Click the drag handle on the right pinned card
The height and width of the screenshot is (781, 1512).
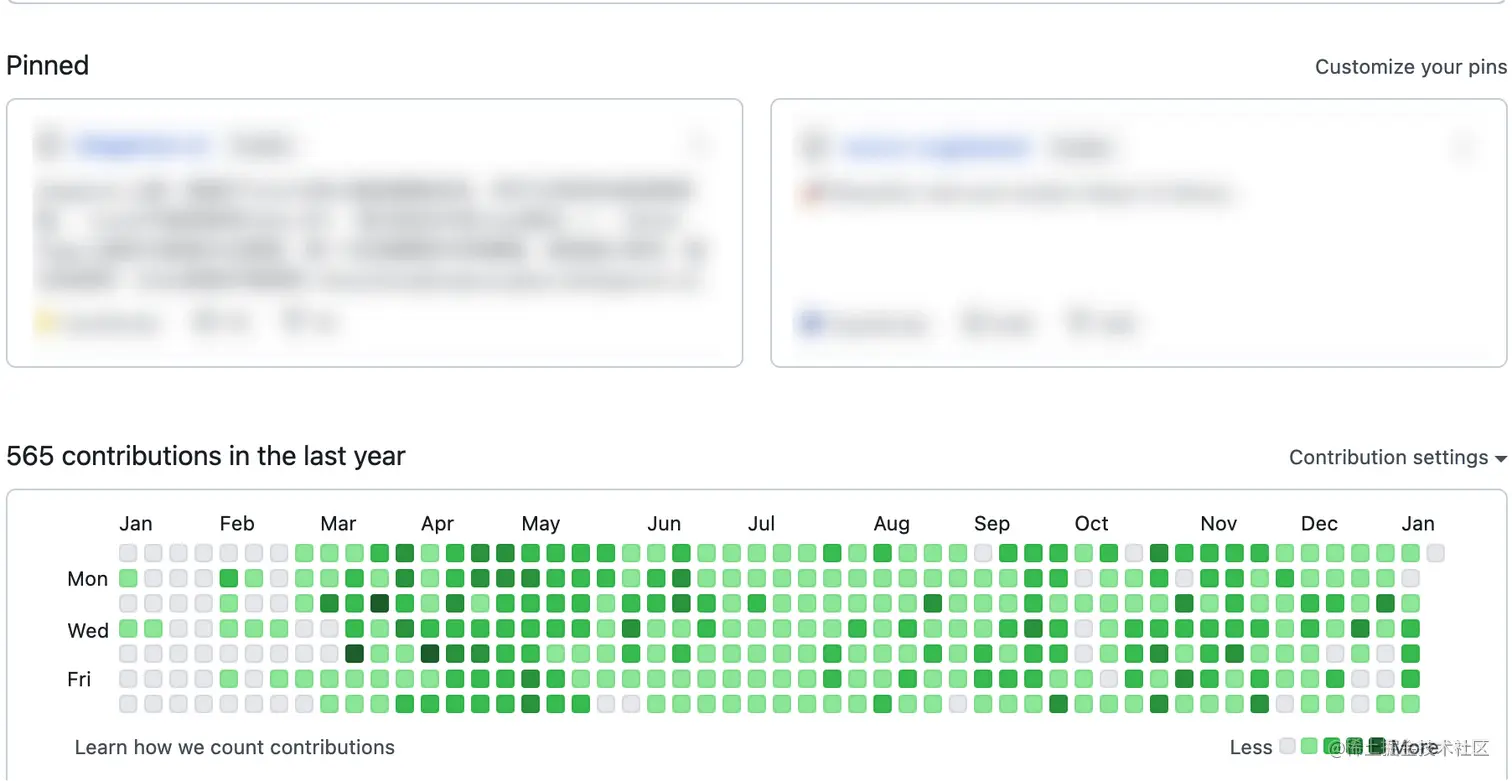tap(1465, 148)
